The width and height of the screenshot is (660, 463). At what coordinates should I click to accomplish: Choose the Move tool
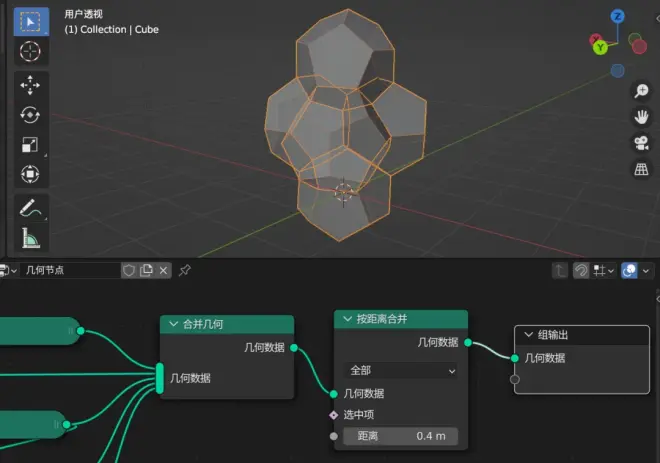coord(30,85)
